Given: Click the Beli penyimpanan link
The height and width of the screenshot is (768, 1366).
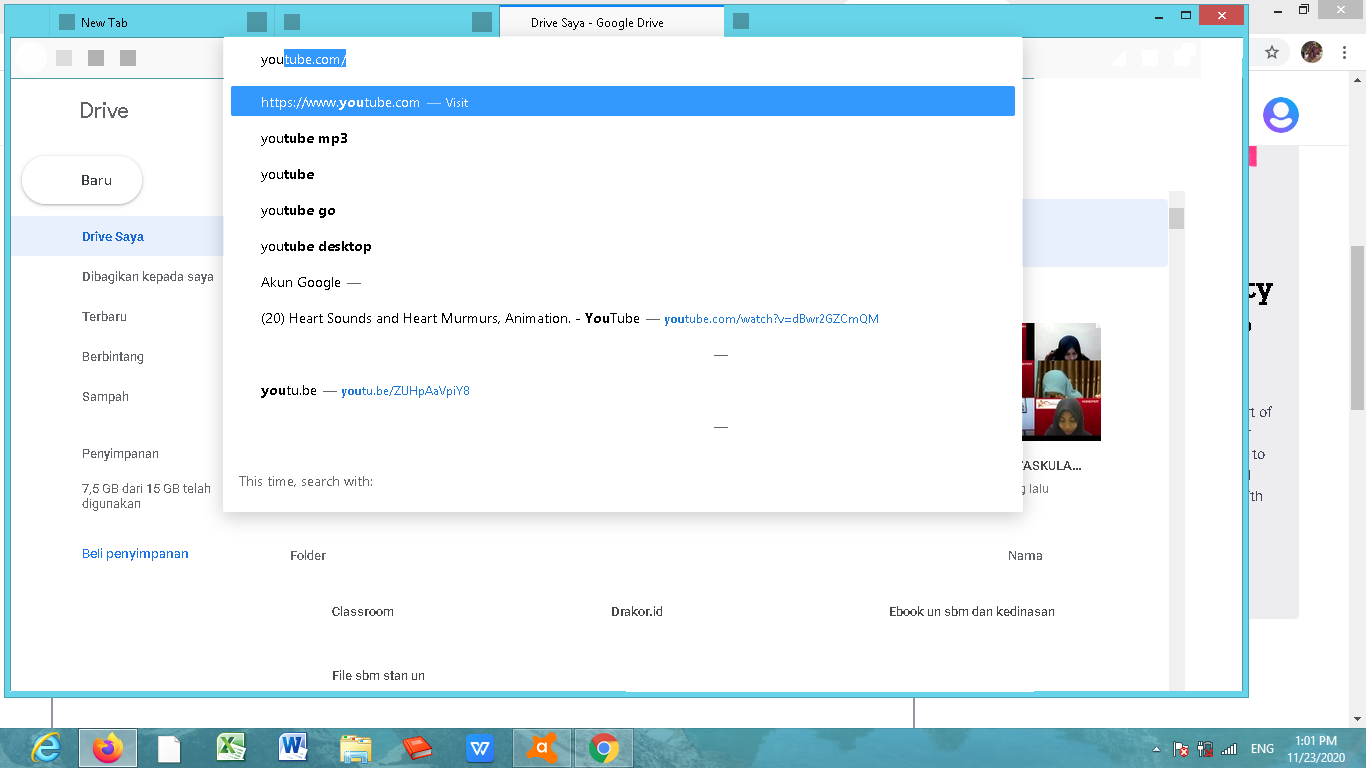Looking at the screenshot, I should (x=135, y=553).
